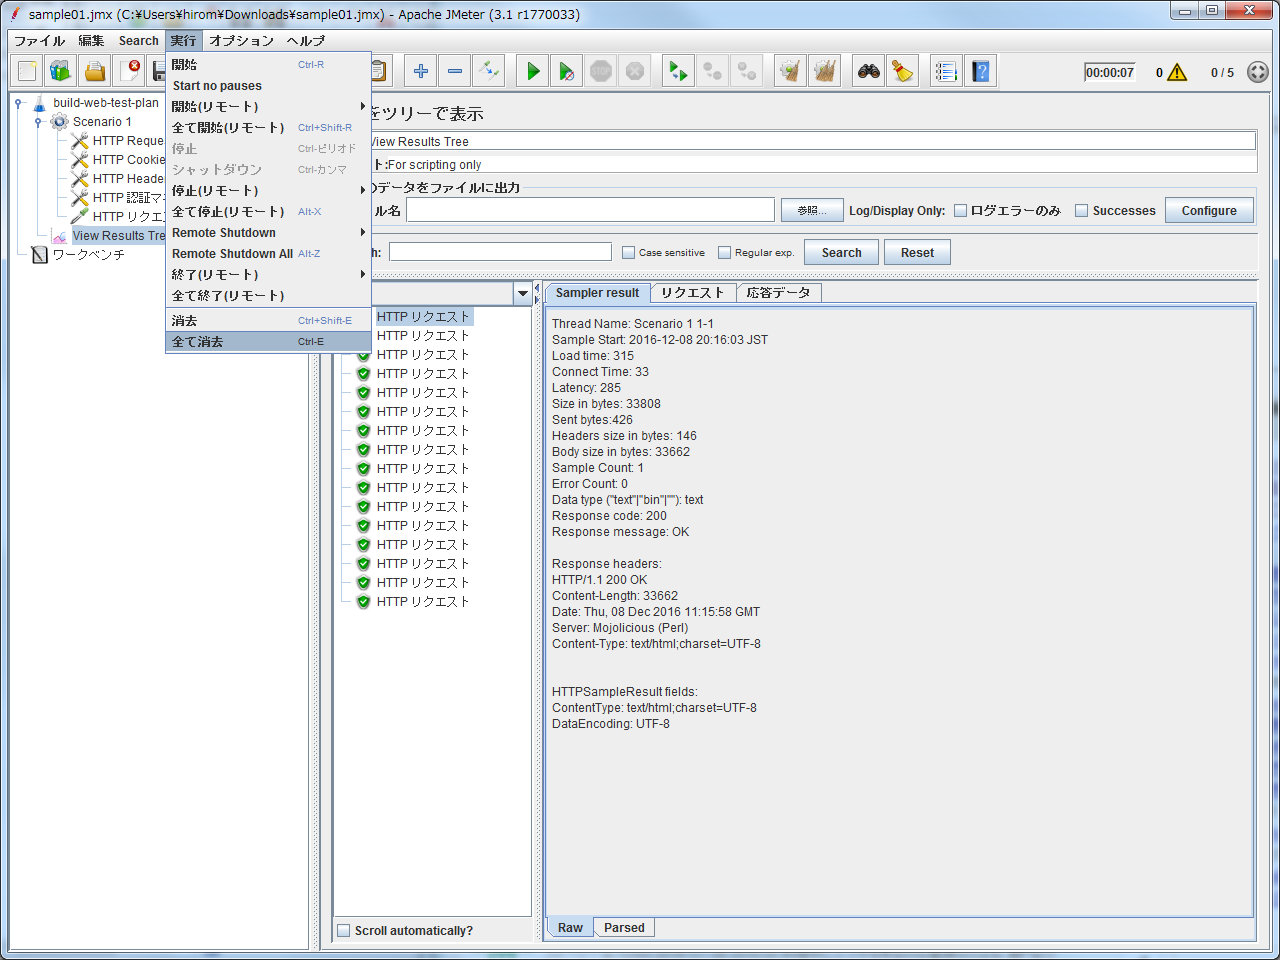Select ワークベンチ in the test plan tree
This screenshot has height=960, width=1280.
click(x=88, y=255)
